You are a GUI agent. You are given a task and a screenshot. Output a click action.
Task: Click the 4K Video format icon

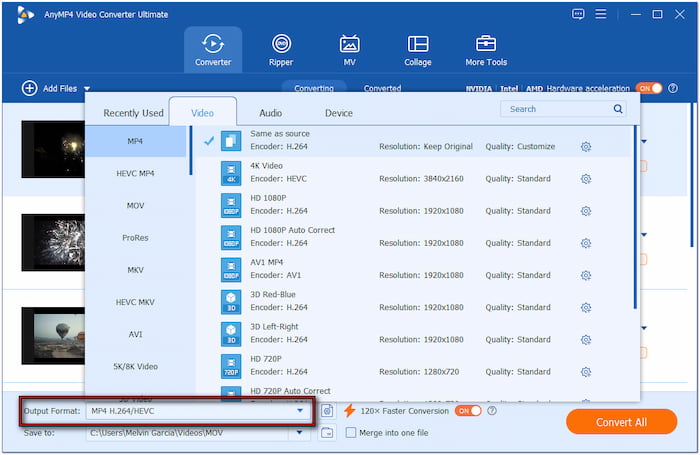[231, 173]
